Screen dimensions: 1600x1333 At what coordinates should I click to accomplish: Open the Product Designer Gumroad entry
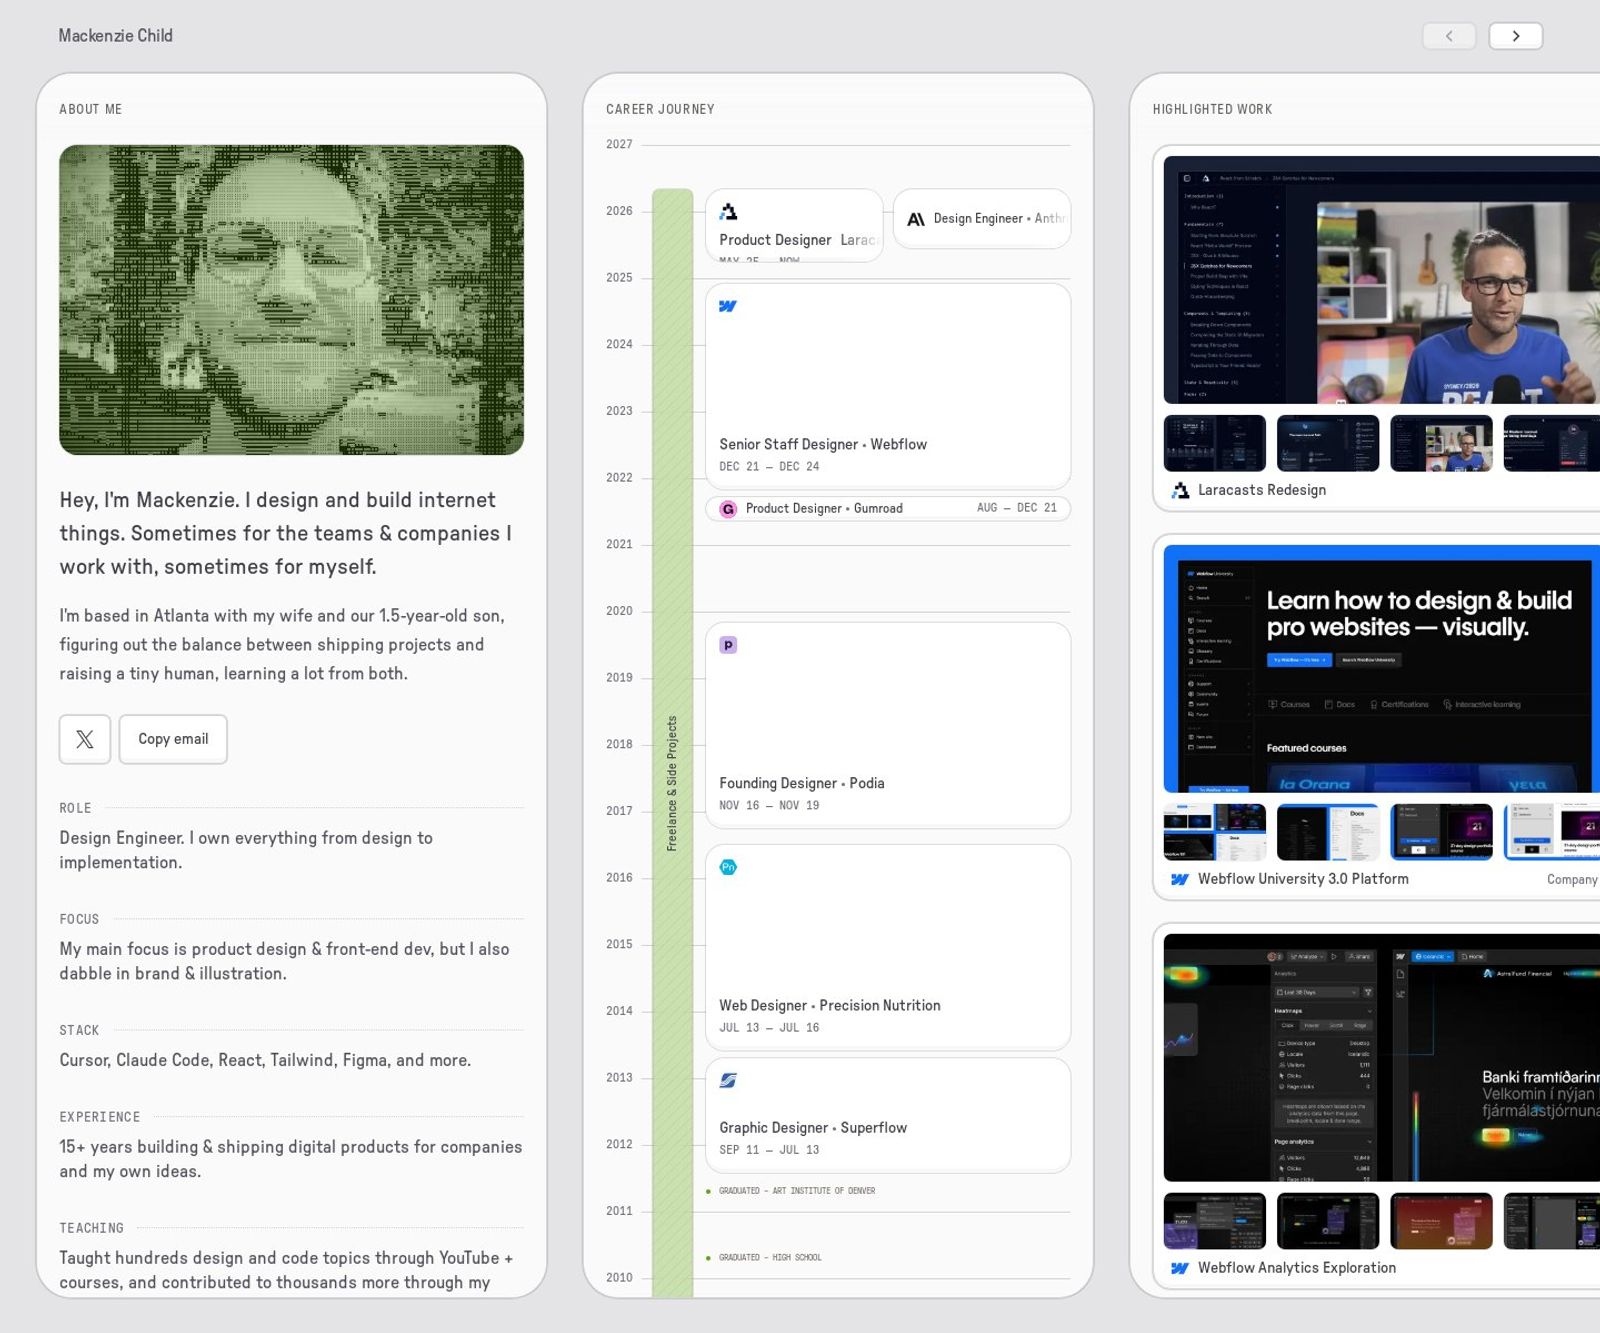[x=888, y=509]
